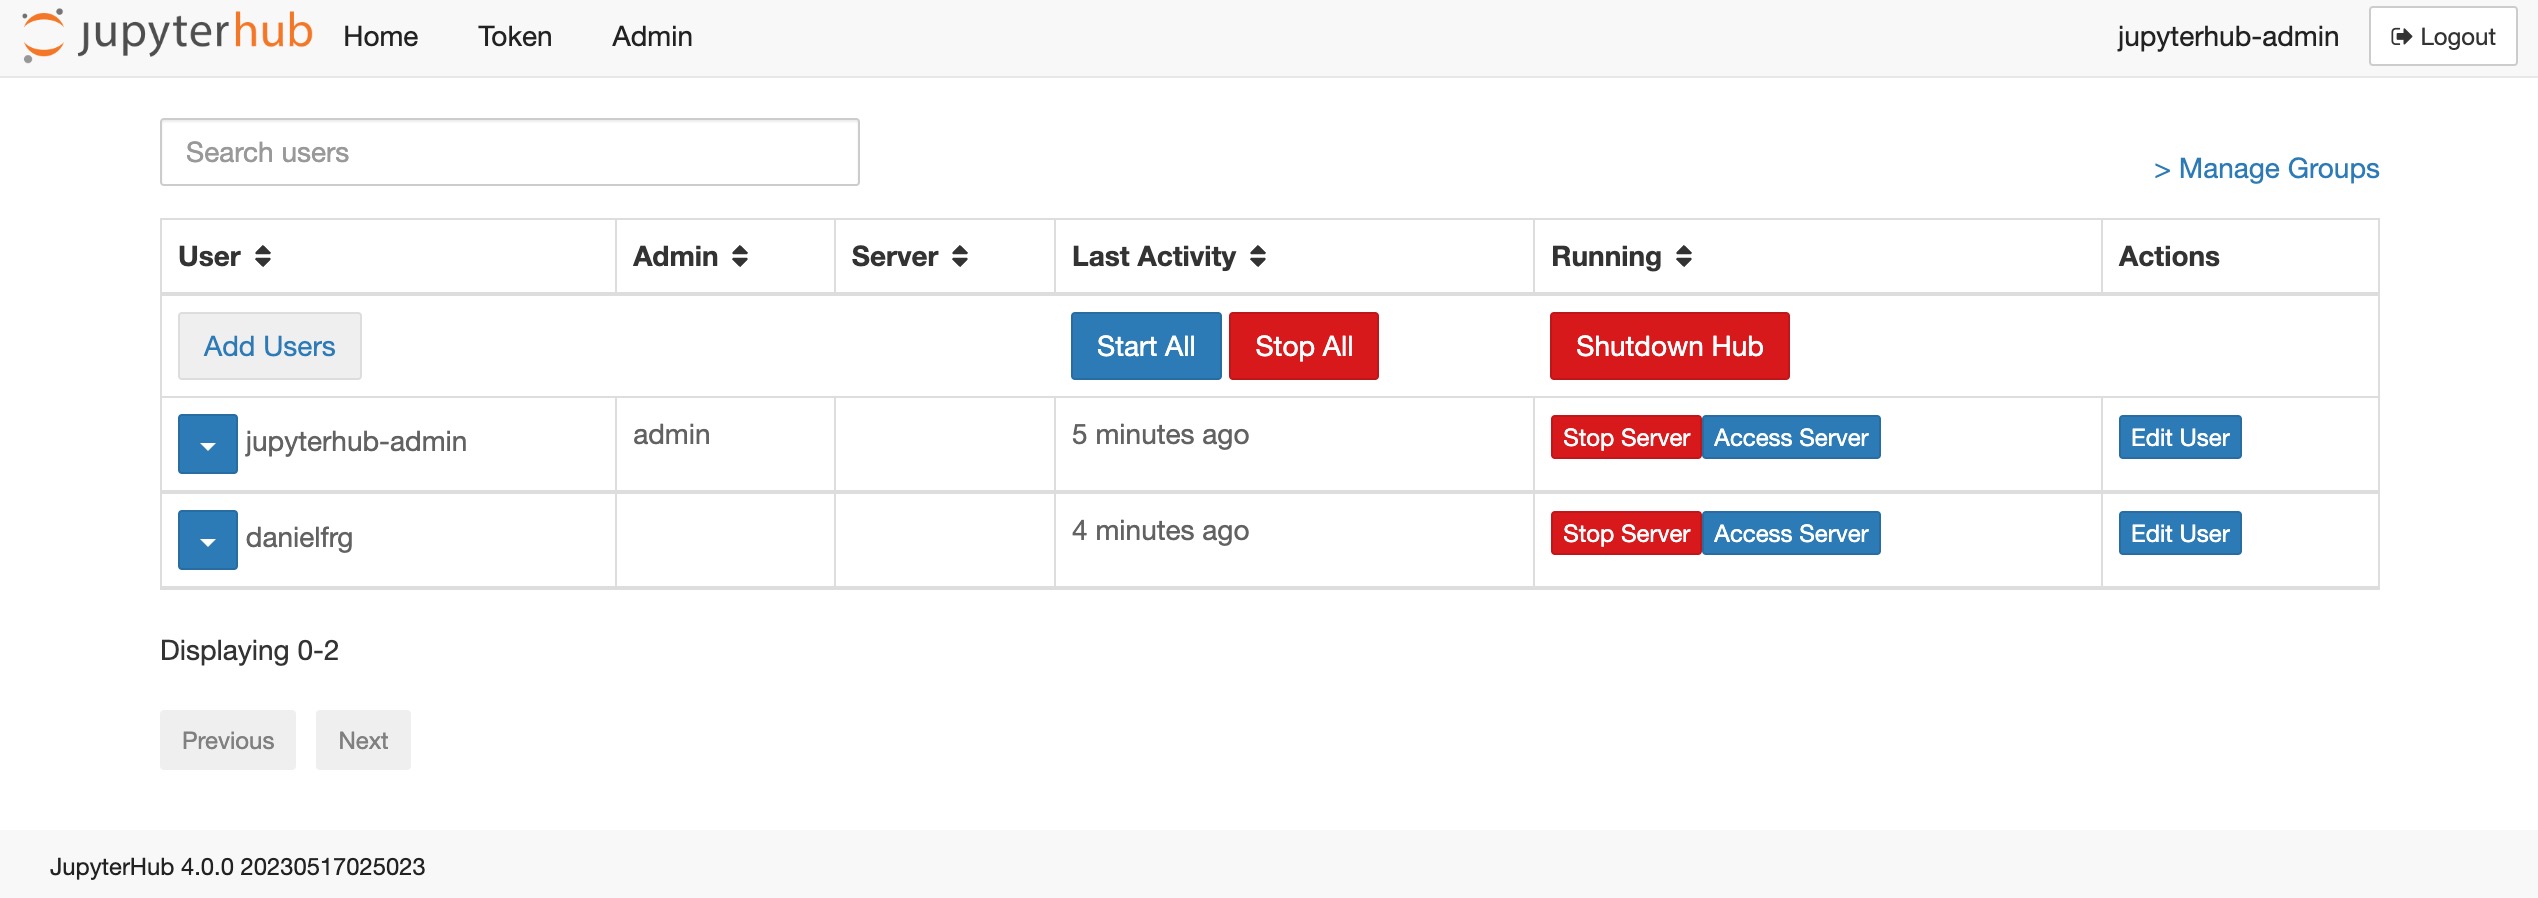
Task: Open the Token page
Action: (515, 37)
